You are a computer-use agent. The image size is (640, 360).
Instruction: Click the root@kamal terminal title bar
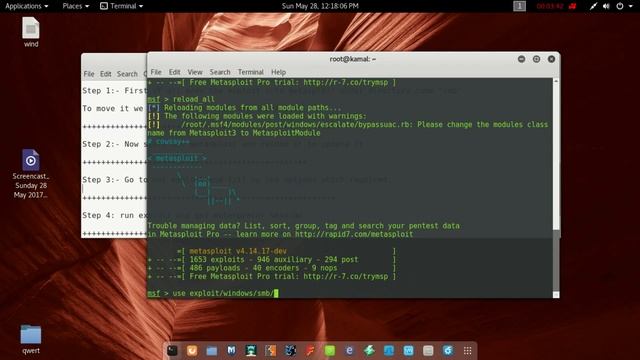(x=353, y=59)
